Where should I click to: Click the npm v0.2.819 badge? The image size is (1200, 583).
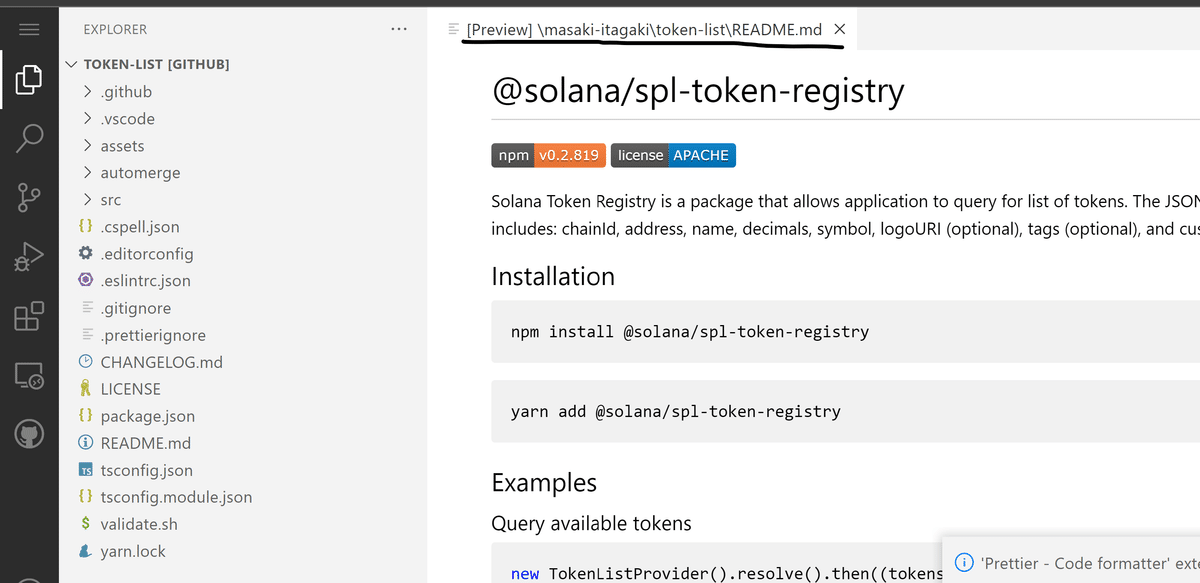pos(548,155)
